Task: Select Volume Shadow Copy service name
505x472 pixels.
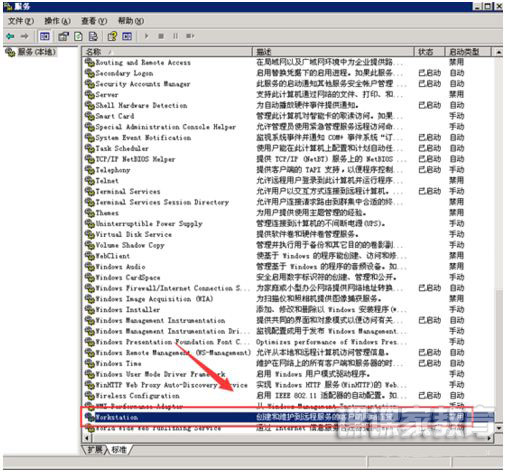Action: pyautogui.click(x=130, y=245)
